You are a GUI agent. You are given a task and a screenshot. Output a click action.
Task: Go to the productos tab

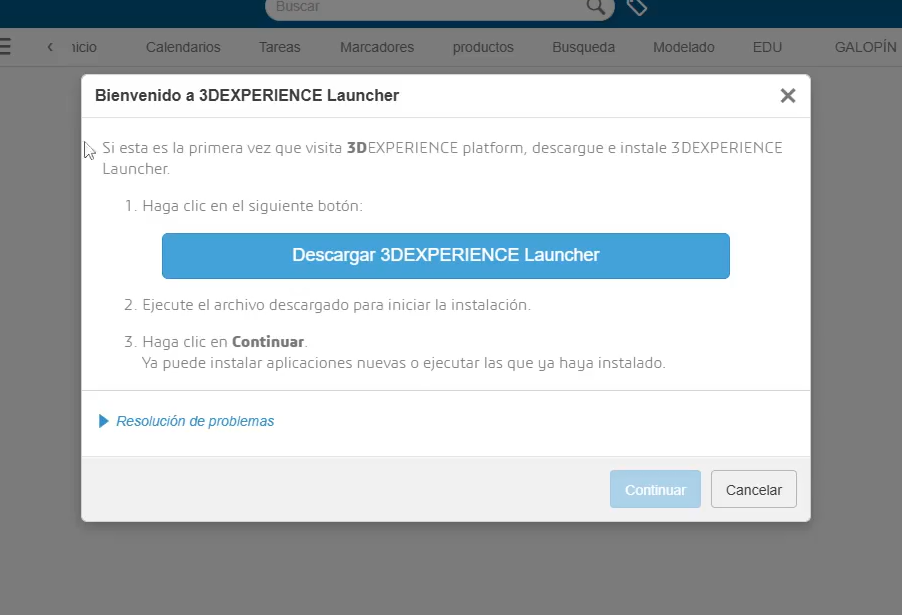(x=483, y=47)
